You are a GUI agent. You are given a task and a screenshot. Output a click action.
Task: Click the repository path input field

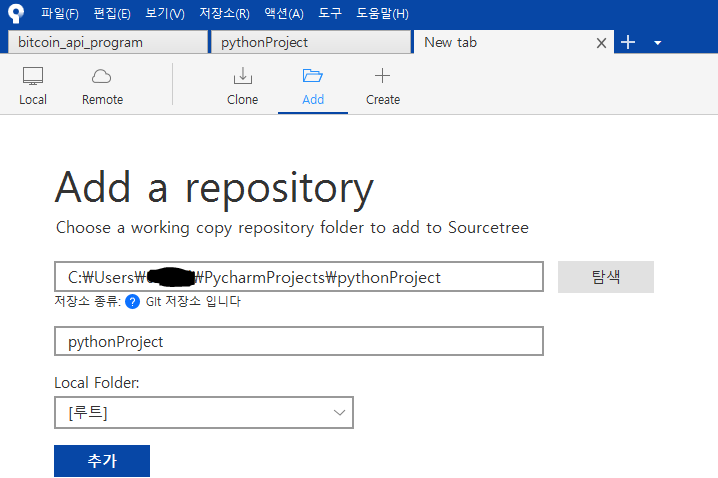pyautogui.click(x=299, y=277)
